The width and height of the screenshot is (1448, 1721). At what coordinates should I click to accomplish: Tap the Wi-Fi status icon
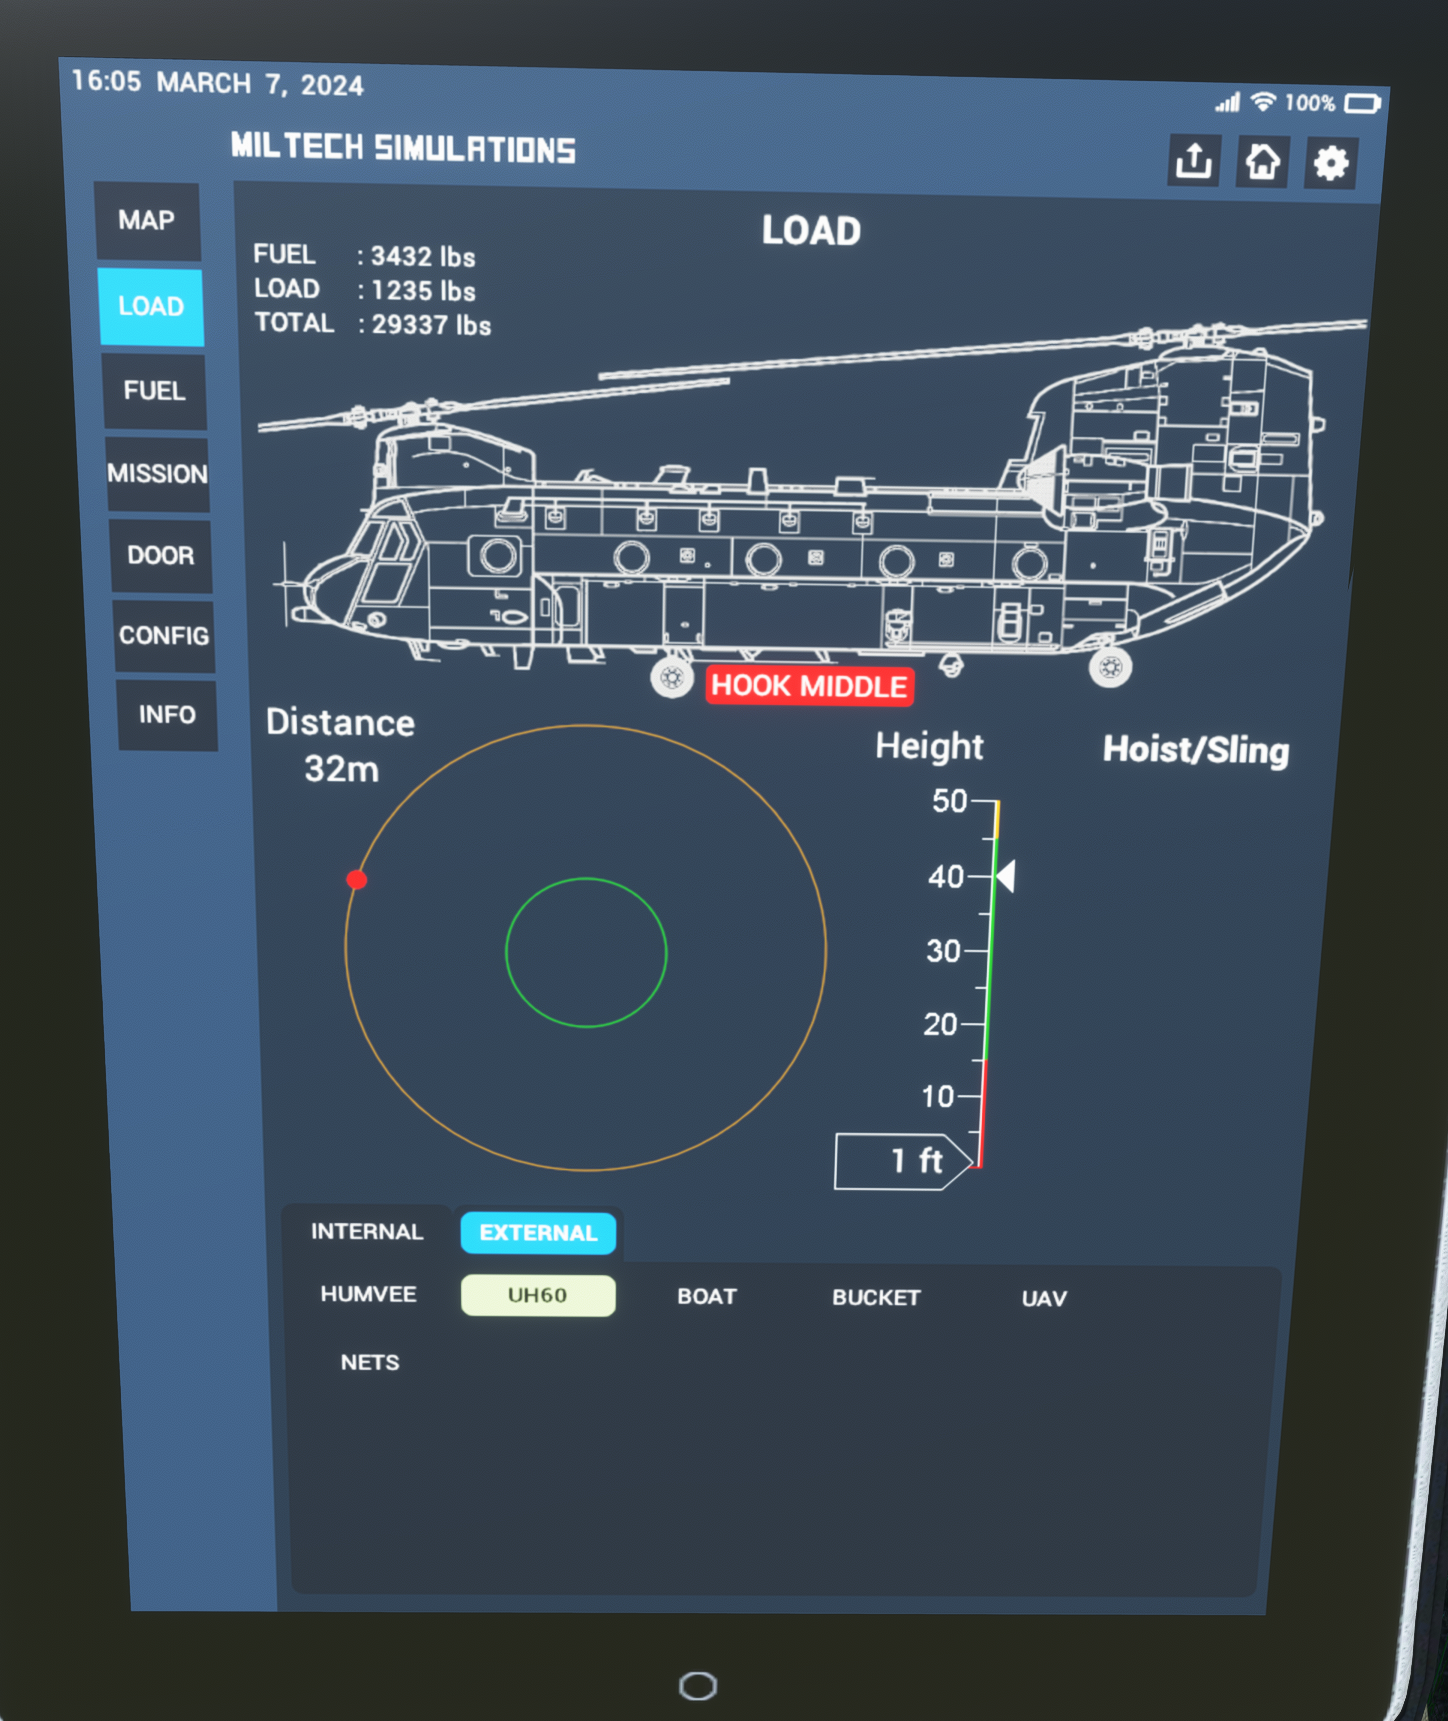[1264, 102]
